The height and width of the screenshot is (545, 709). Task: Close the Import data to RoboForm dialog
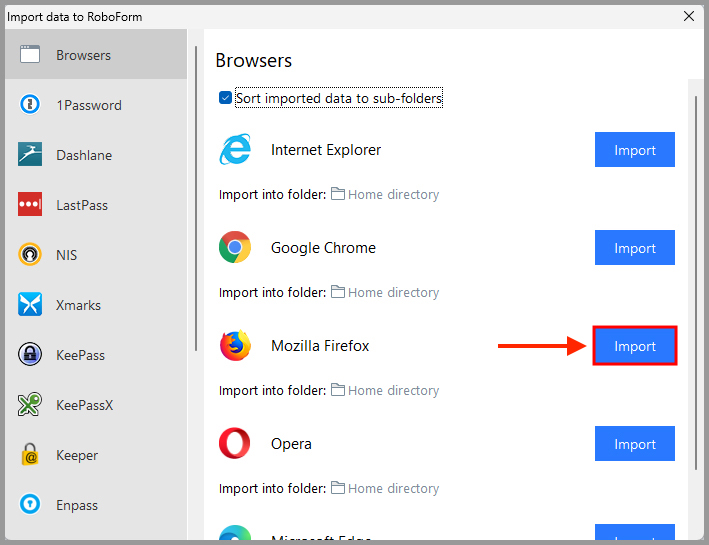[x=688, y=15]
